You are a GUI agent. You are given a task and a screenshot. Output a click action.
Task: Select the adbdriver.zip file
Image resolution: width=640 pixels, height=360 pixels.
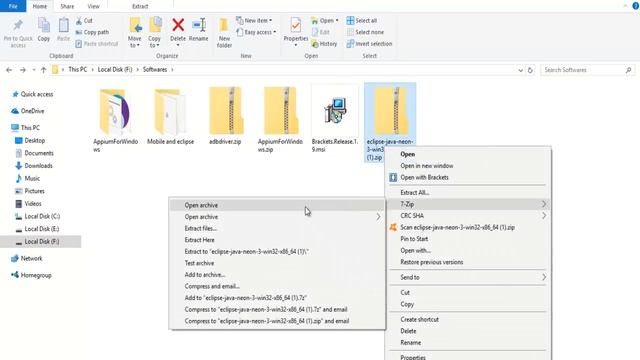(x=225, y=116)
